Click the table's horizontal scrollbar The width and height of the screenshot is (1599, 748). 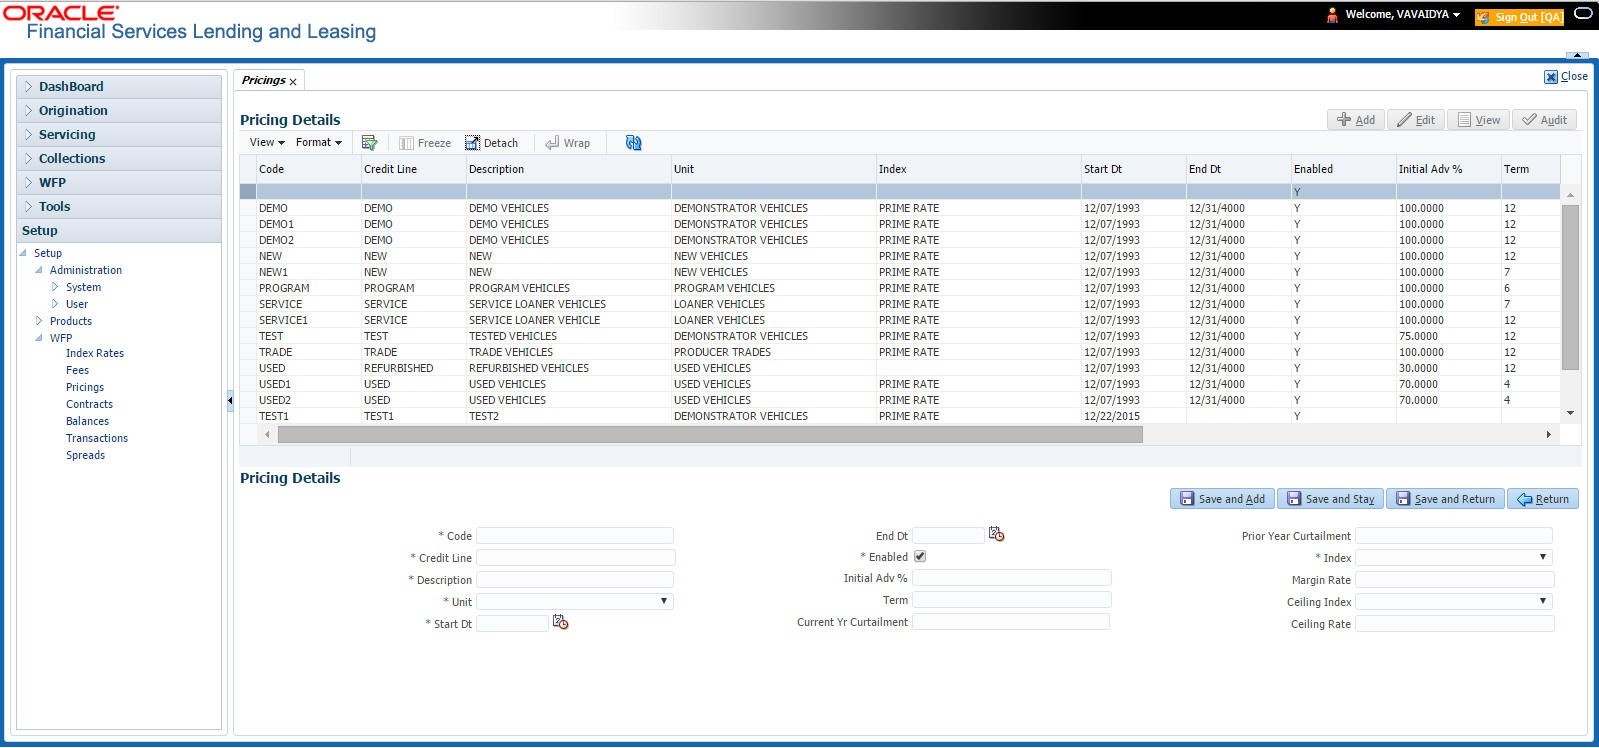pos(710,435)
